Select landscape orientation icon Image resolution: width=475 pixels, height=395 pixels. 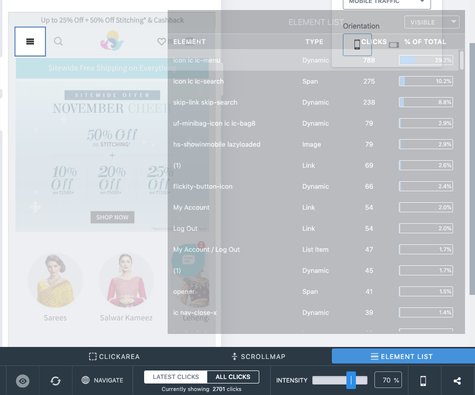pos(394,45)
